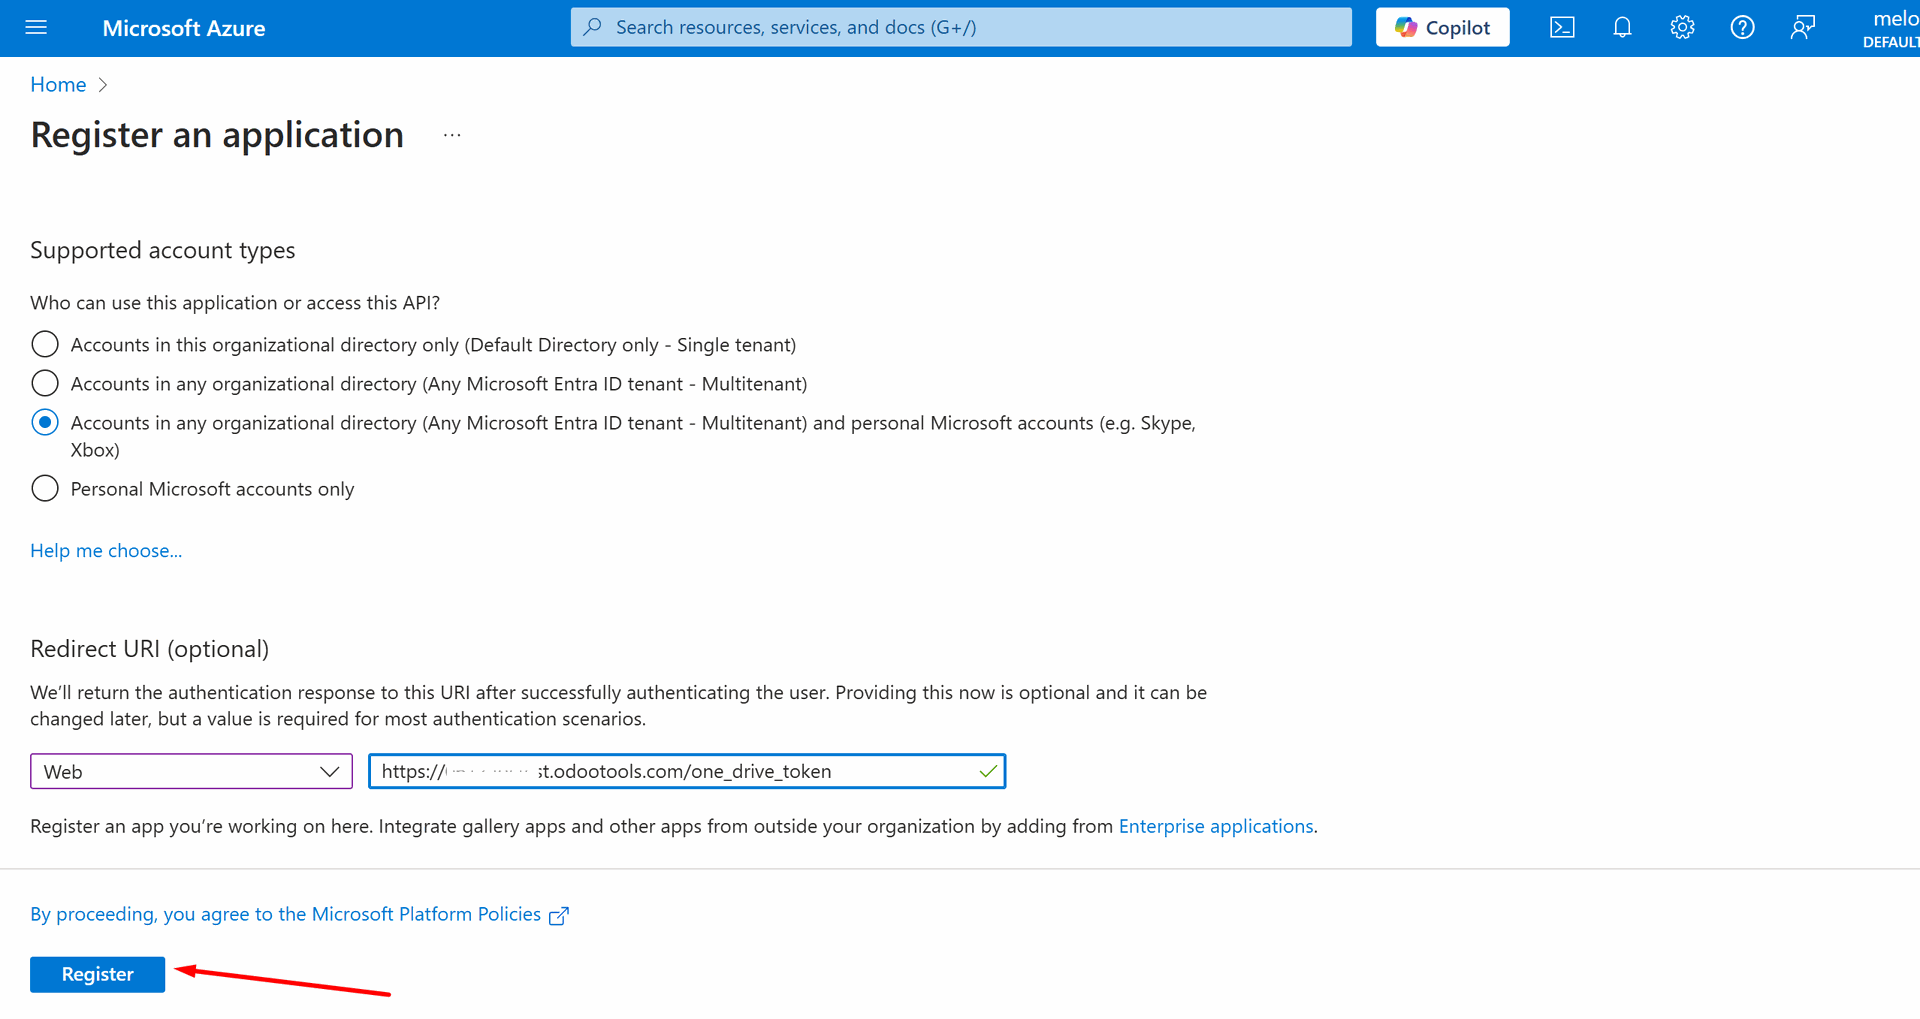This screenshot has height=1019, width=1920.
Task: Click the breadcrumb chevron after Home
Action: 102,85
